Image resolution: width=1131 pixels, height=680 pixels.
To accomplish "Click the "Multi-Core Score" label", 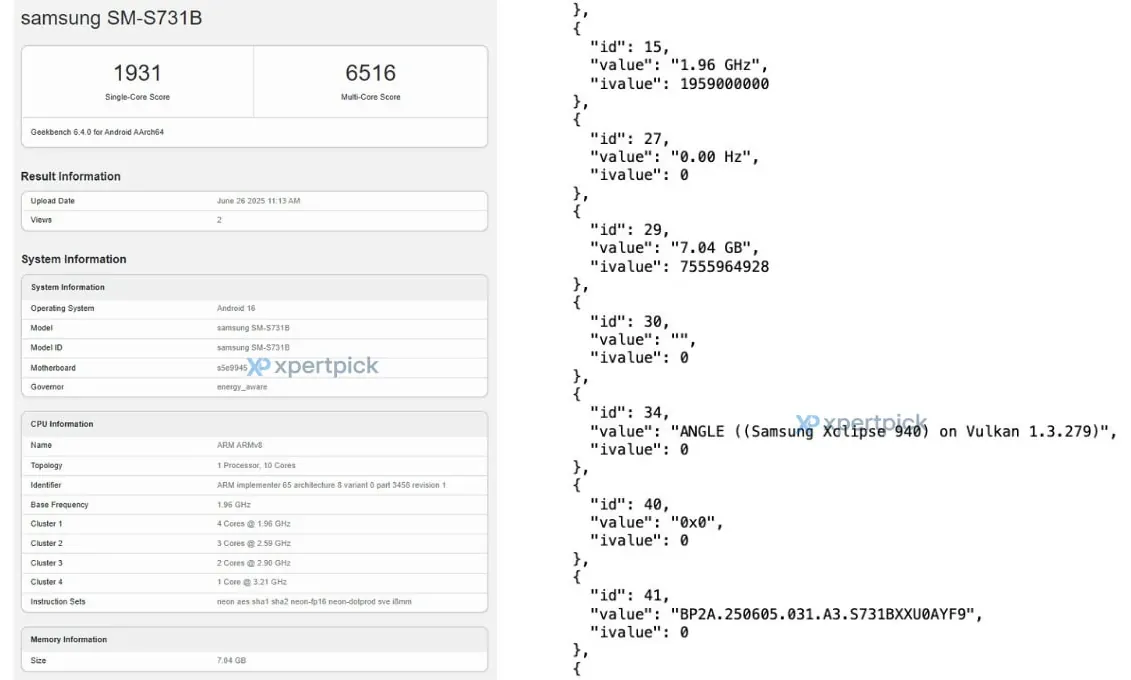I will (370, 97).
